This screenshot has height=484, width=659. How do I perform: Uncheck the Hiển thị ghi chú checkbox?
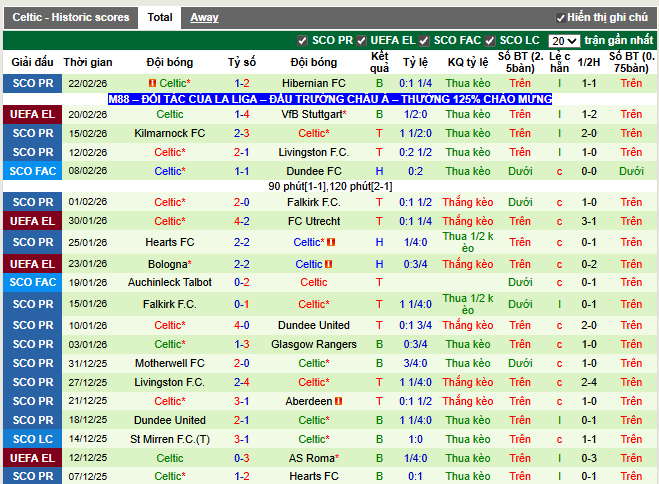point(560,18)
